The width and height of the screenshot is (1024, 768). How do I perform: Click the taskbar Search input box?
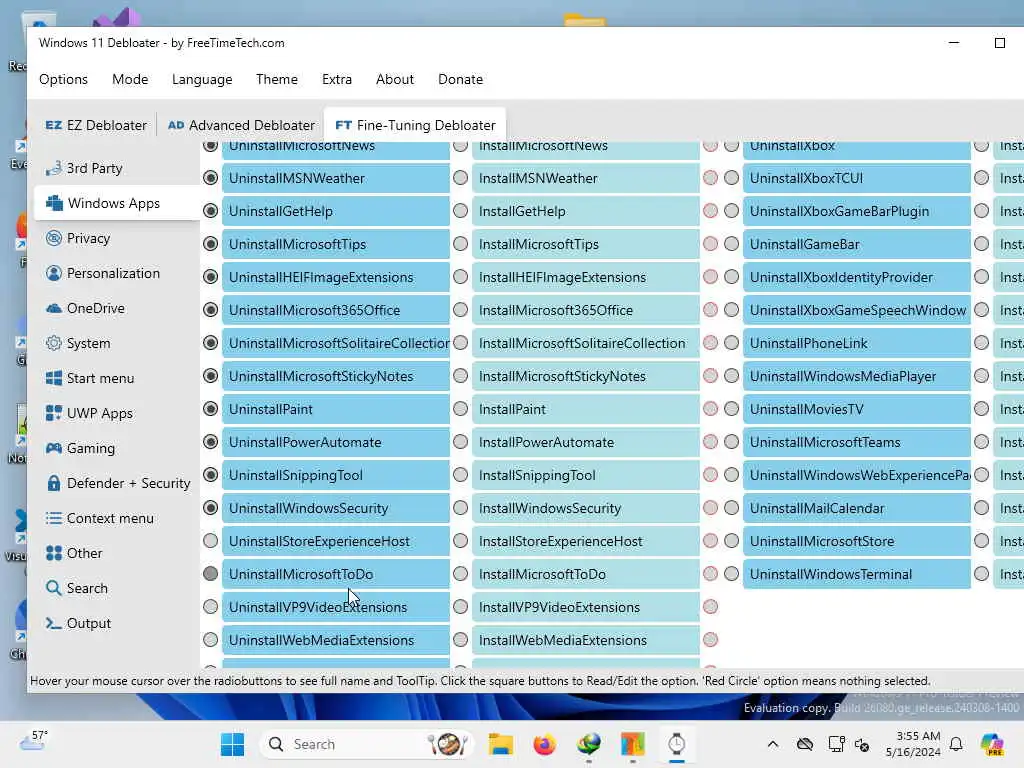[x=366, y=744]
